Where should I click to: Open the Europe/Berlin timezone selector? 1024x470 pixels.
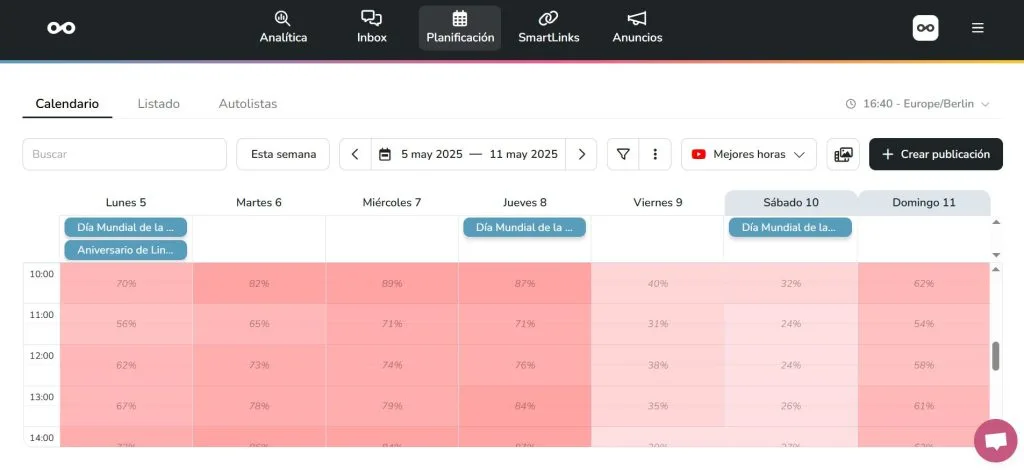point(917,104)
